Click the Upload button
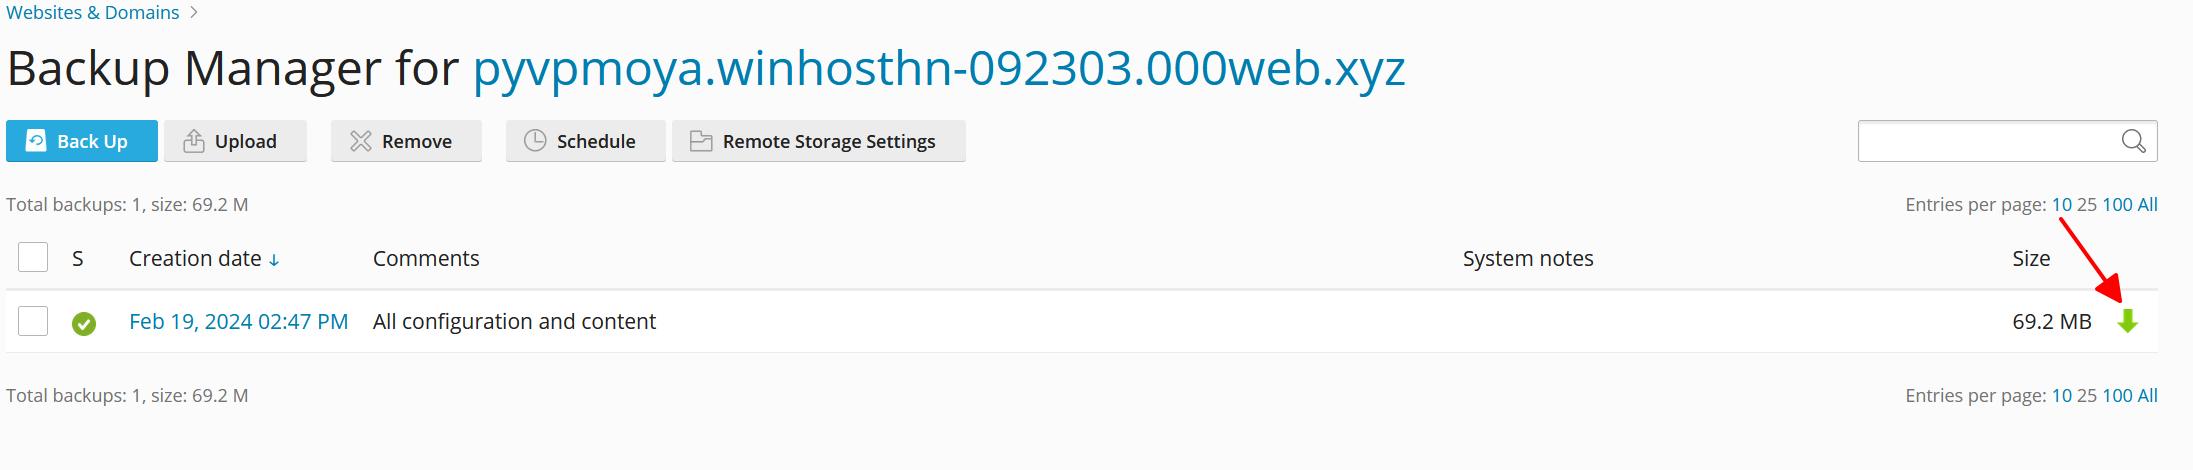This screenshot has width=2193, height=470. [235, 141]
